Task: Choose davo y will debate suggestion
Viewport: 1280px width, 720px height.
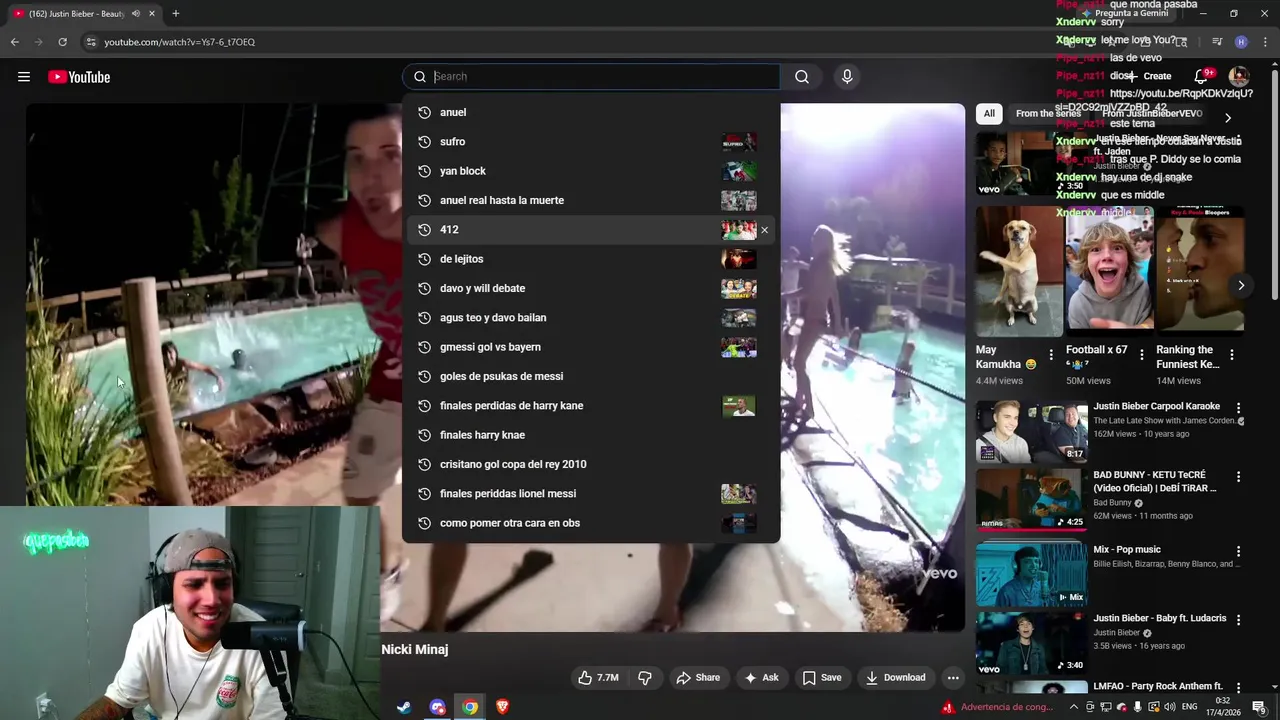Action: (591, 288)
